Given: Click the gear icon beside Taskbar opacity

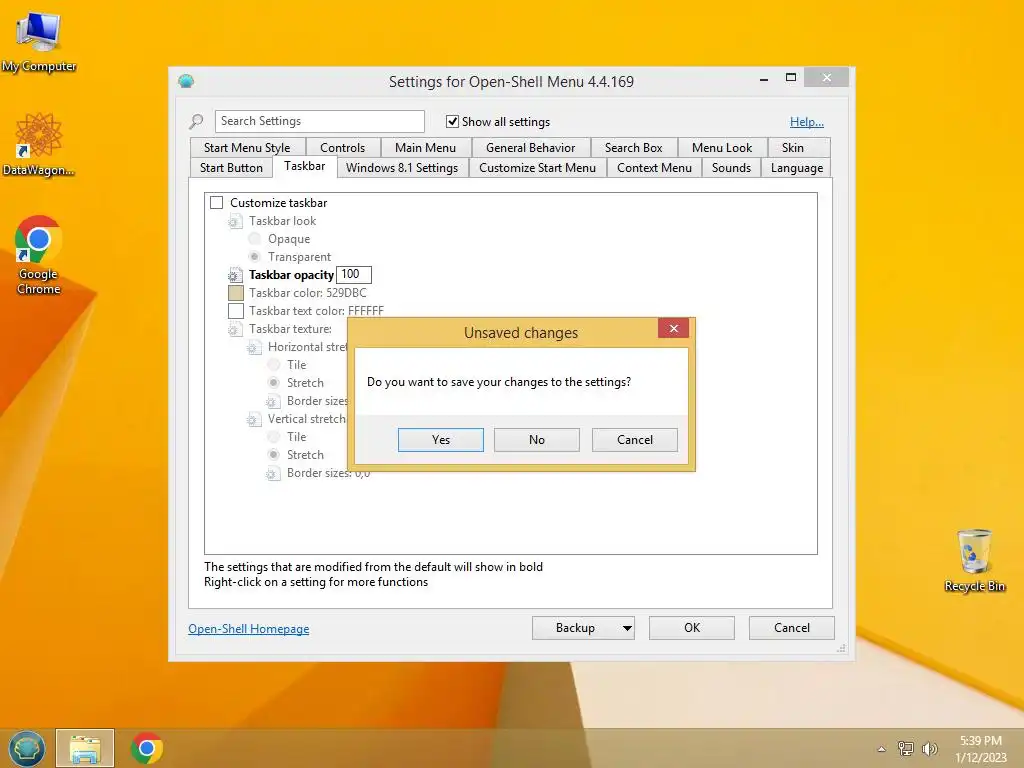Looking at the screenshot, I should click(235, 275).
